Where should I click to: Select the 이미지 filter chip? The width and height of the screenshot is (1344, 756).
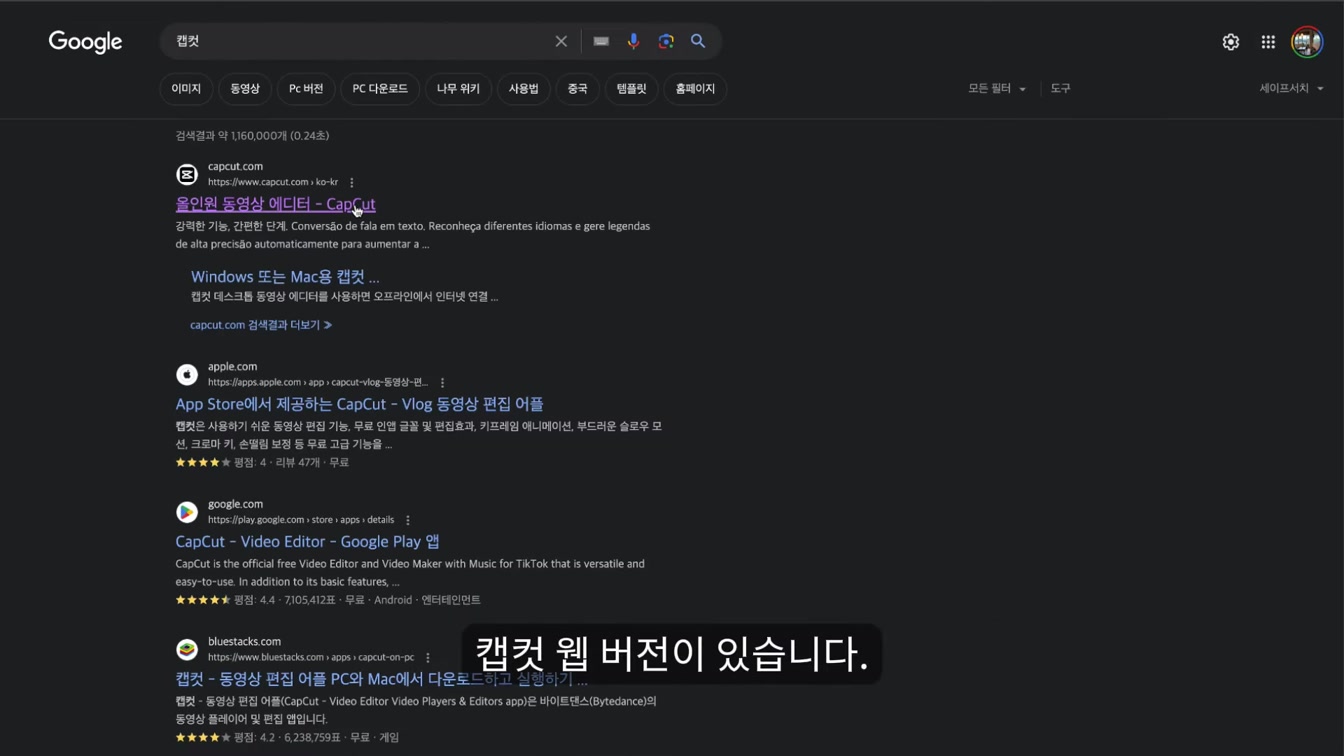pyautogui.click(x=186, y=89)
